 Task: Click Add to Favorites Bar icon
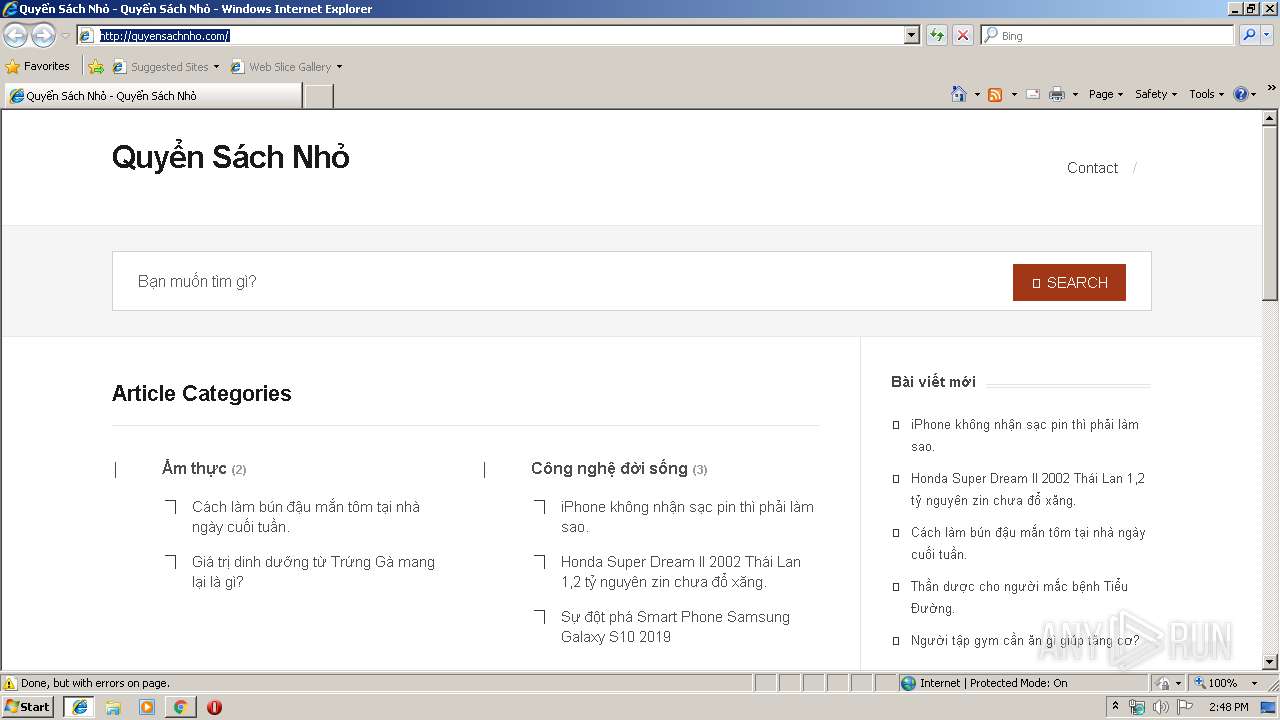point(96,66)
